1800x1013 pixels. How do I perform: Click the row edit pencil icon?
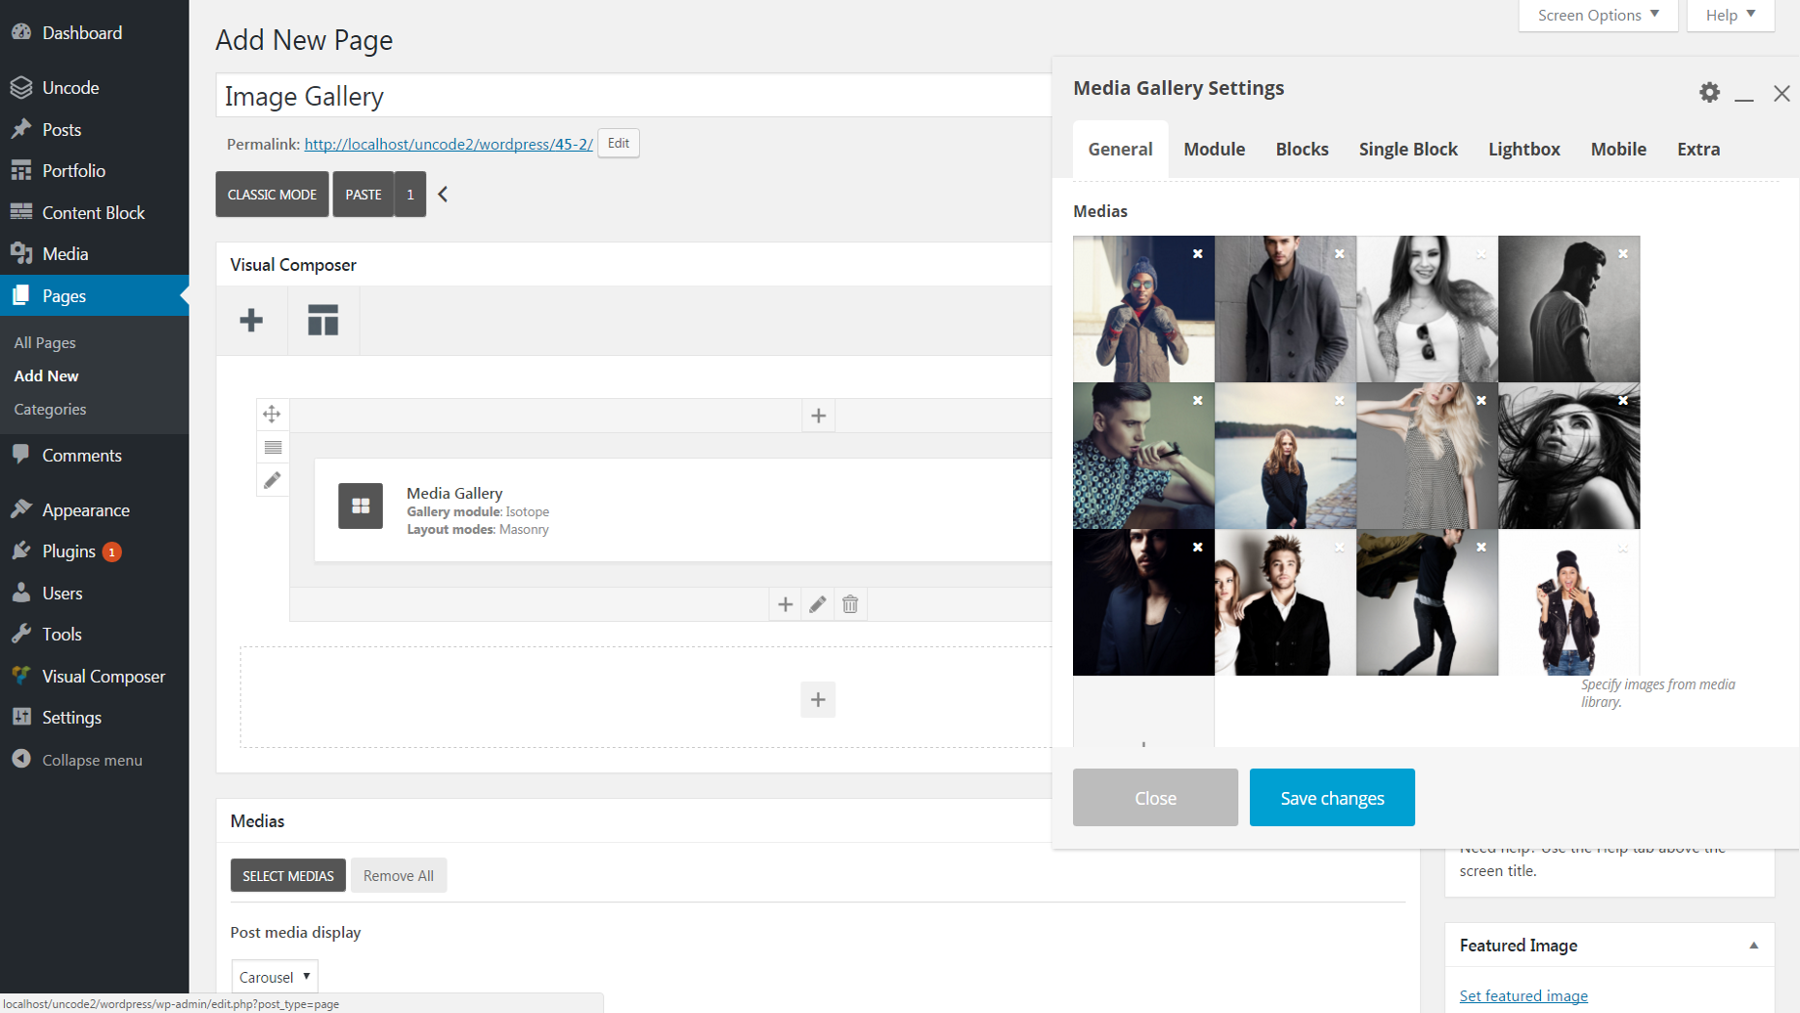click(x=272, y=481)
